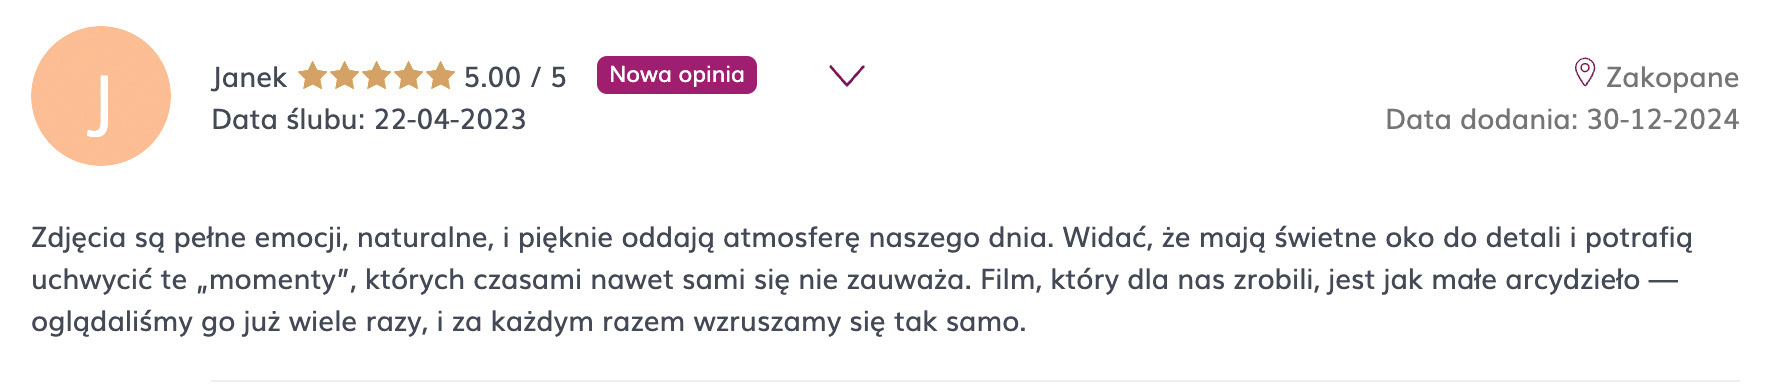This screenshot has width=1779, height=392.
Task: Click the second gold rating star
Action: coord(344,76)
